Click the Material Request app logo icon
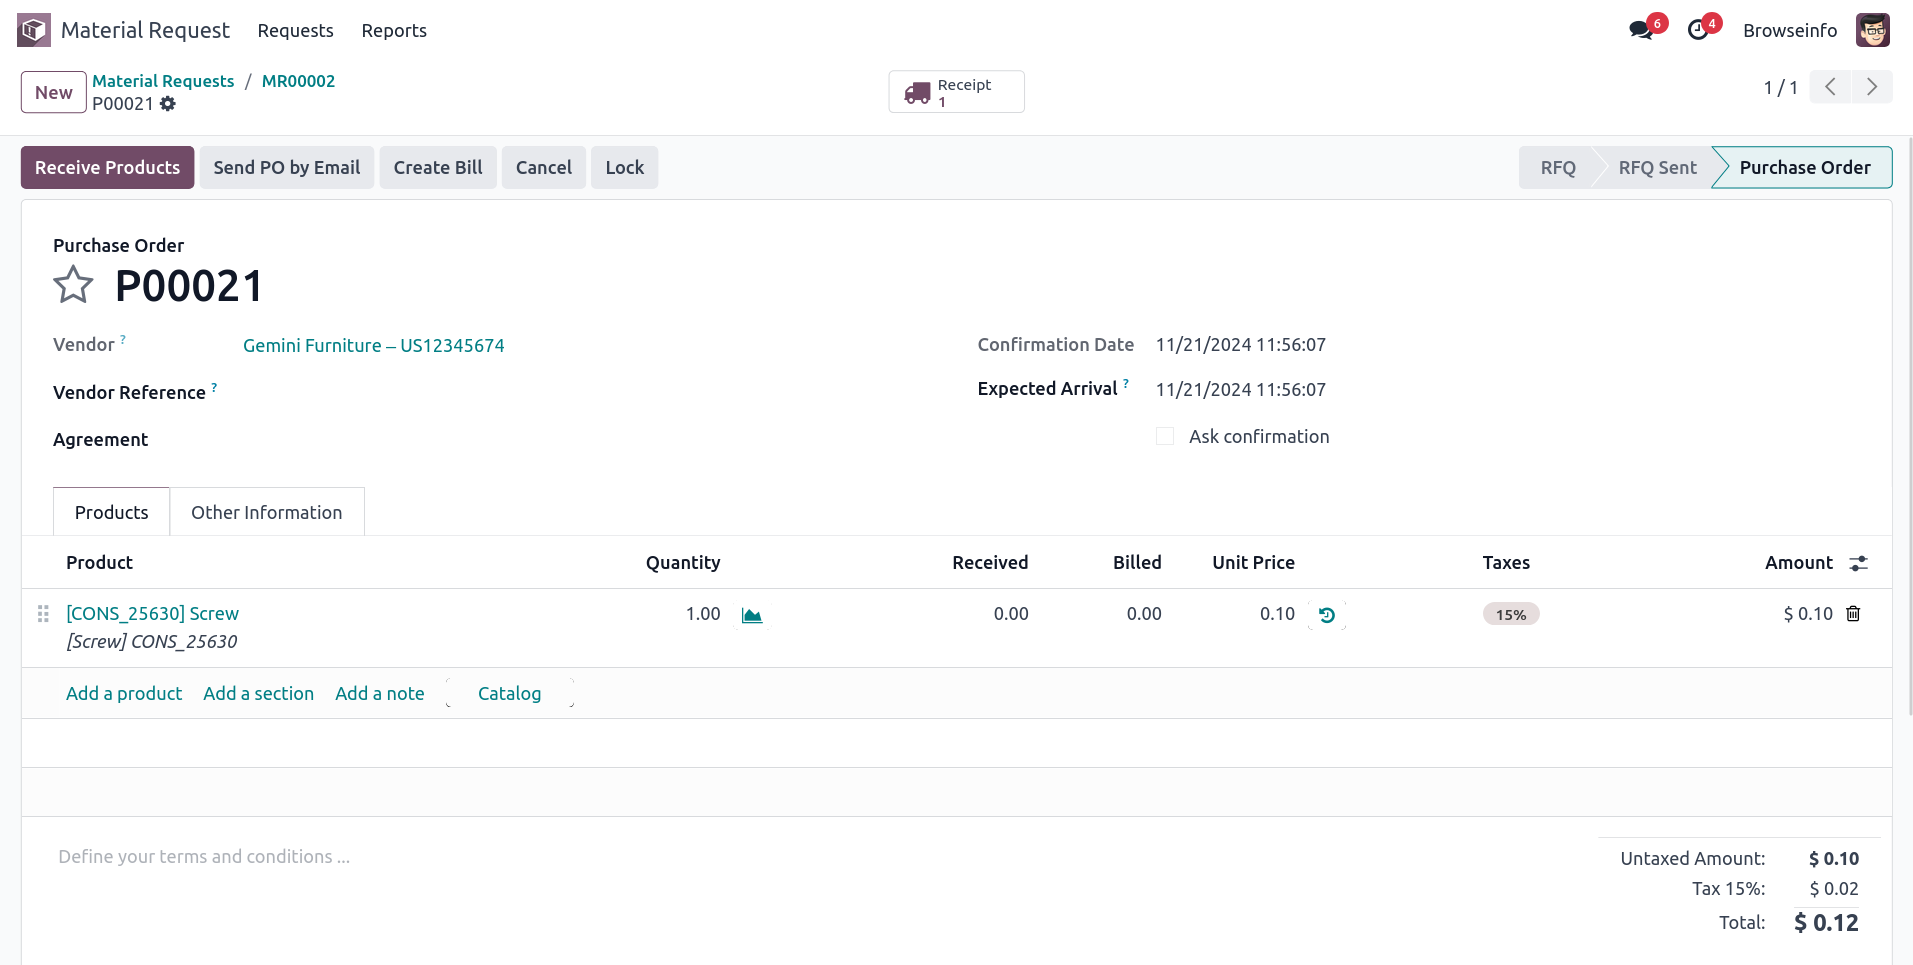This screenshot has width=1913, height=965. pyautogui.click(x=34, y=30)
